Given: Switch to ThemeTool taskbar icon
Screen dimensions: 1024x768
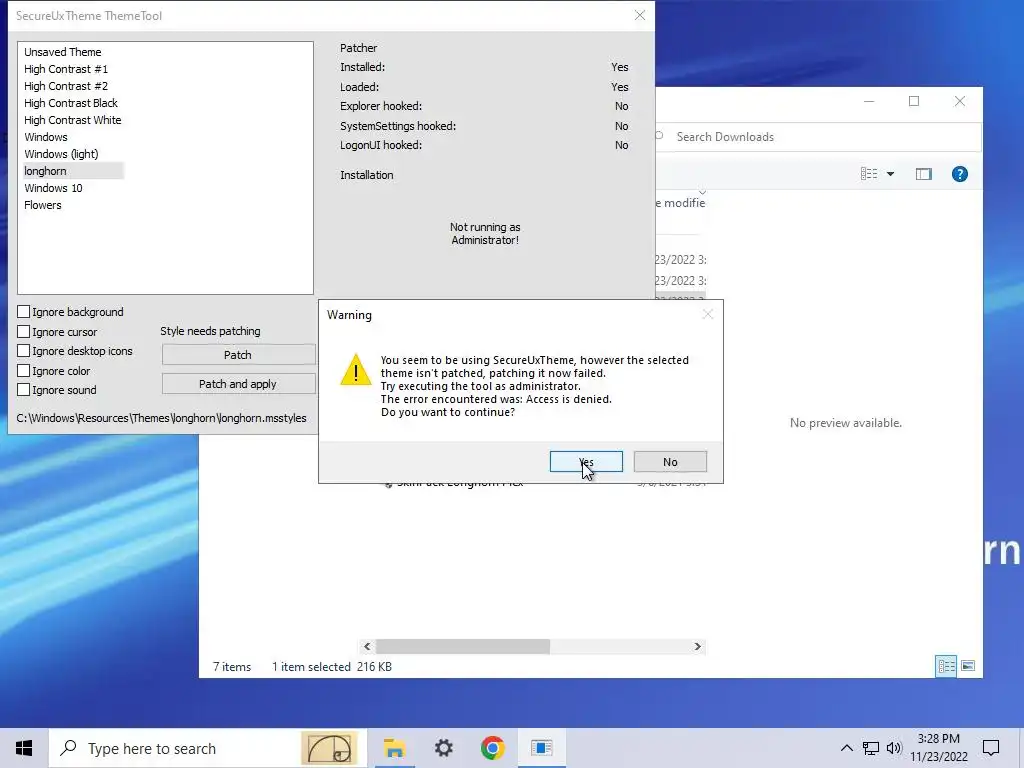Looking at the screenshot, I should click(x=542, y=748).
